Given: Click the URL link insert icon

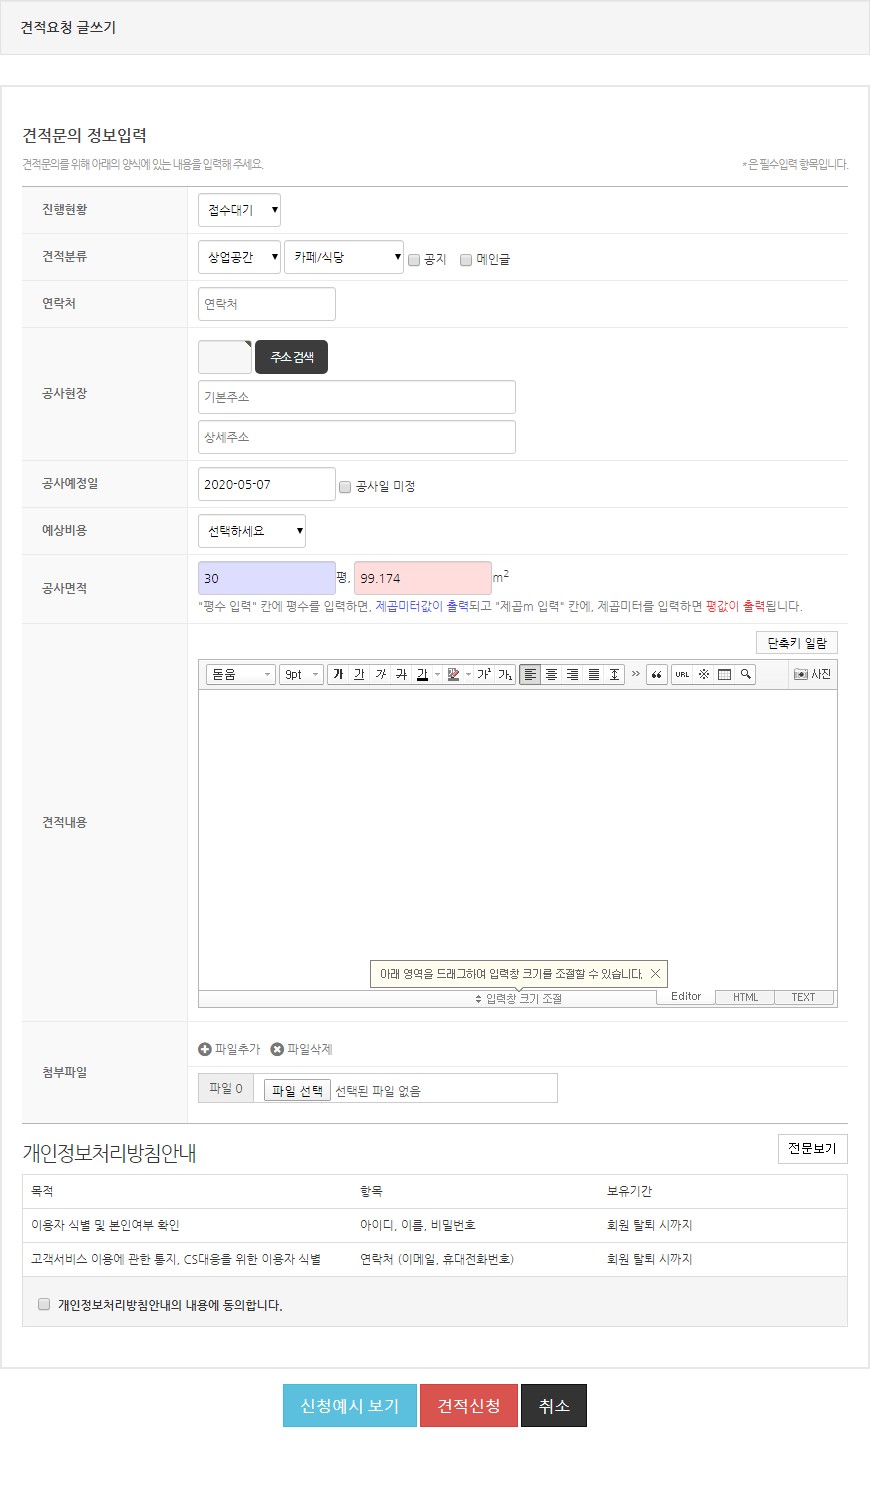Looking at the screenshot, I should [682, 674].
